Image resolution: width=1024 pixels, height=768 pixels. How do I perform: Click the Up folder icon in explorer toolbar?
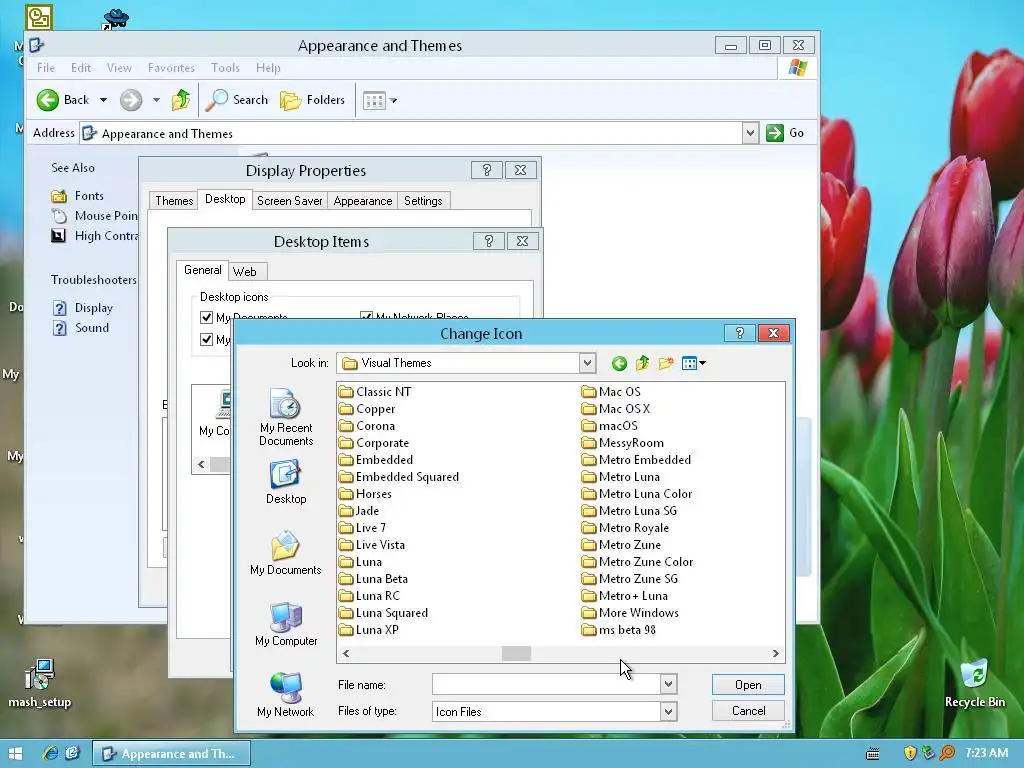181,100
